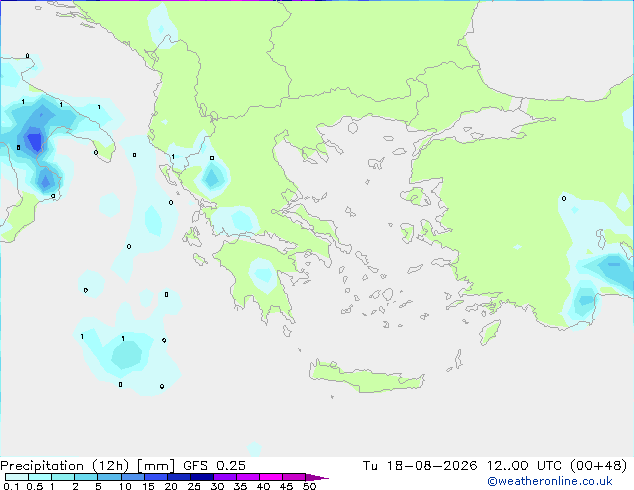634x490 pixels.
Task: Click the "35" legend scale label
Action: [240, 486]
